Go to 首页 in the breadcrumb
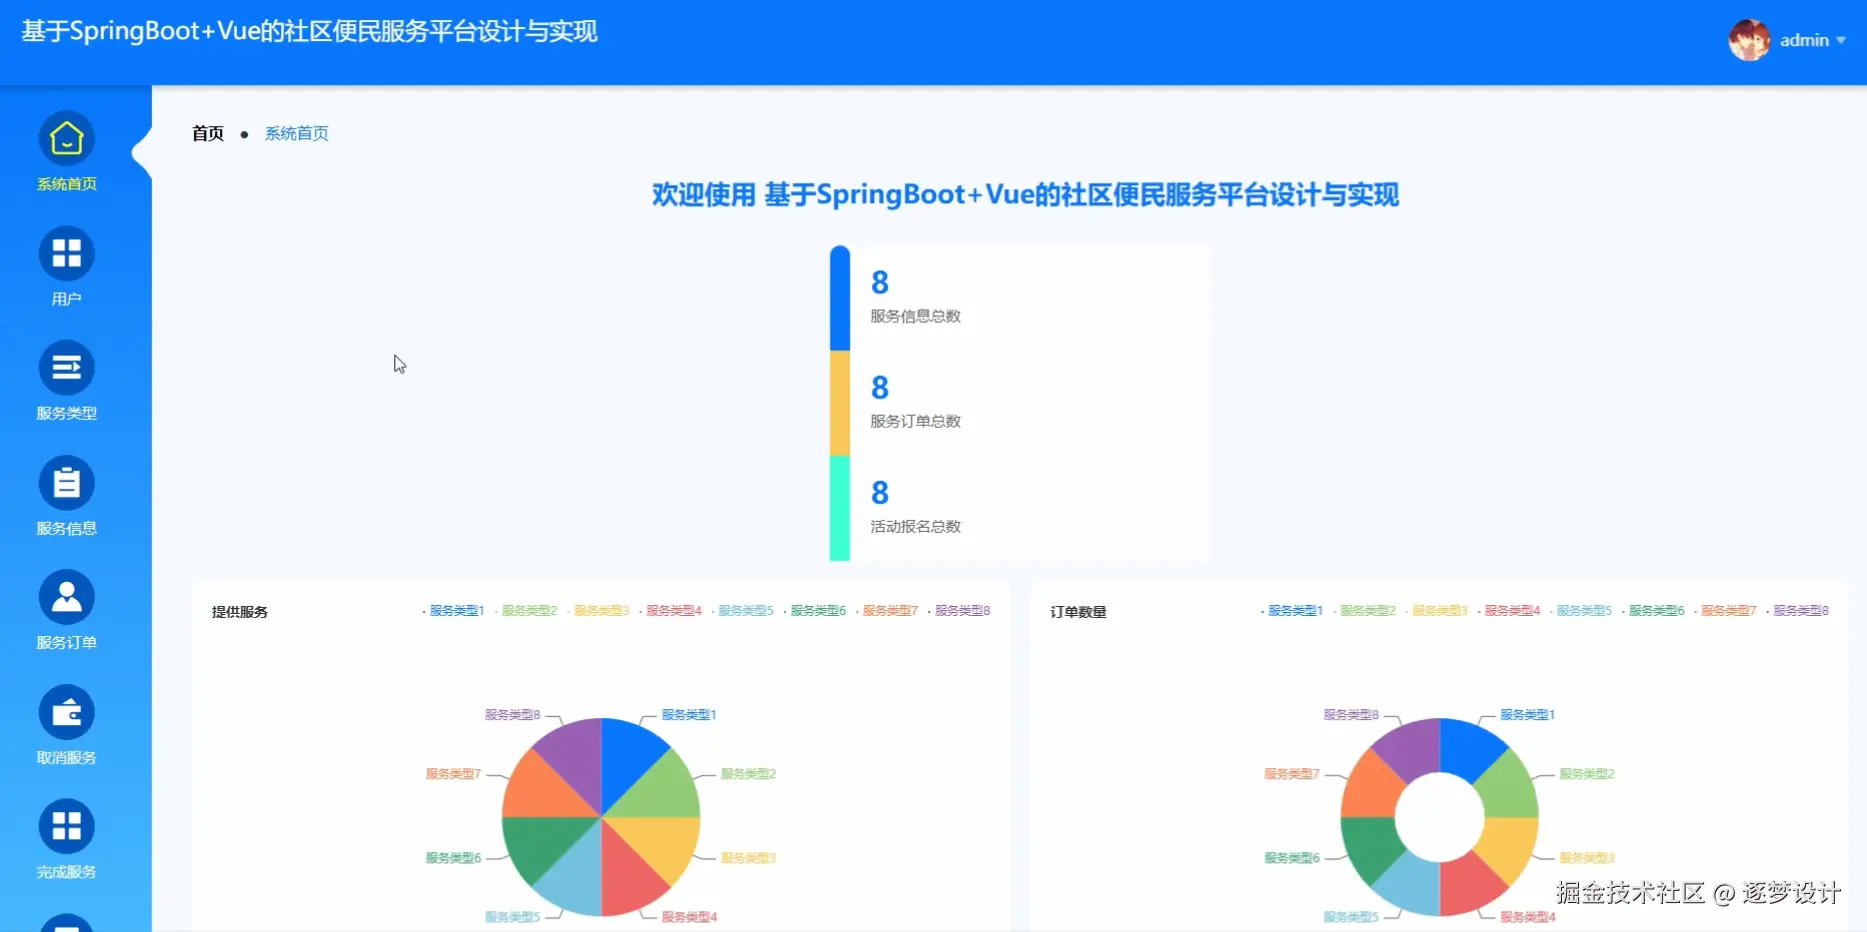This screenshot has width=1867, height=932. pyautogui.click(x=208, y=134)
